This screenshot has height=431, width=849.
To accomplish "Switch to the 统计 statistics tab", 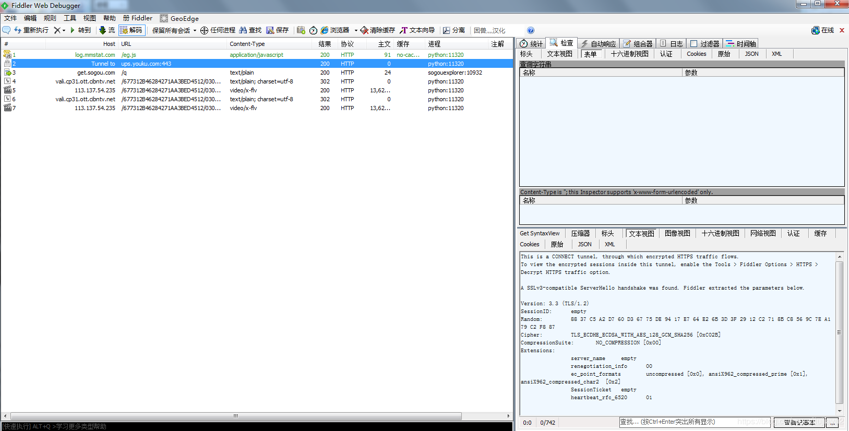I will pyautogui.click(x=531, y=43).
